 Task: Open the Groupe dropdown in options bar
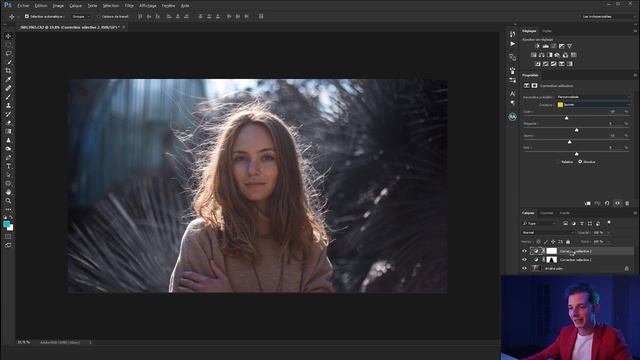click(x=81, y=17)
